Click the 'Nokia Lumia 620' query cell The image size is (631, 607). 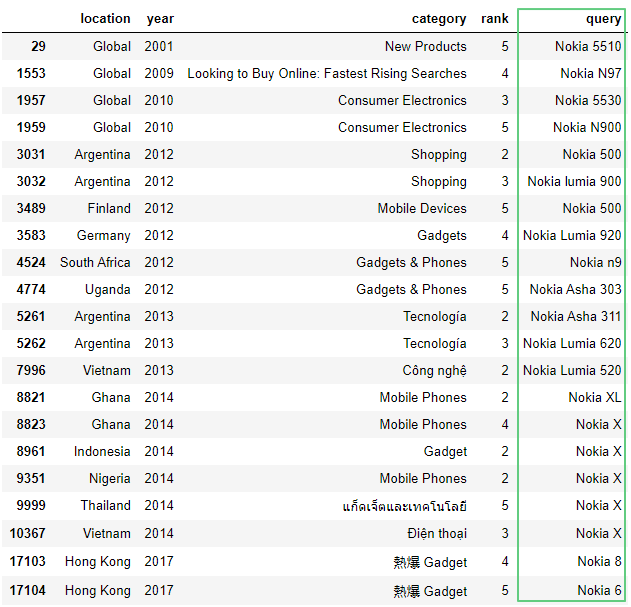click(x=572, y=343)
